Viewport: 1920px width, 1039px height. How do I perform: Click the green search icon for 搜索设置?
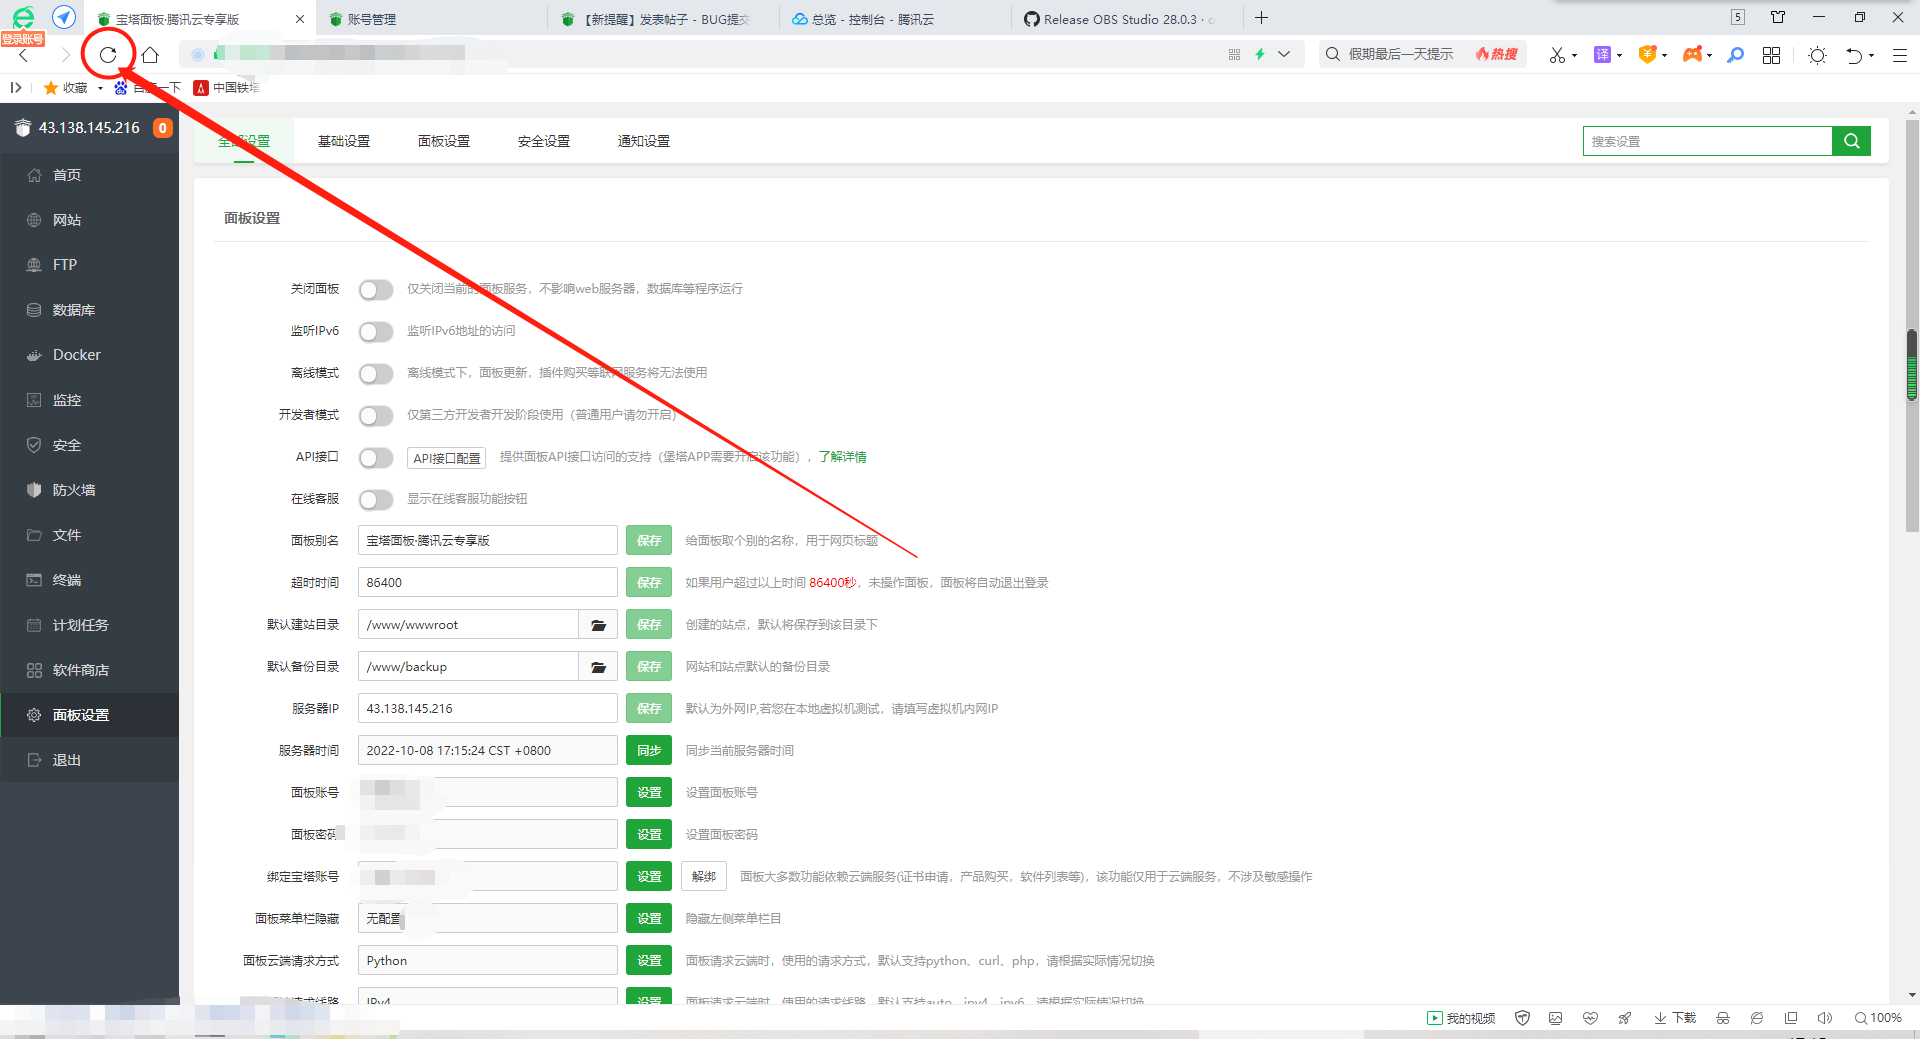(1851, 141)
